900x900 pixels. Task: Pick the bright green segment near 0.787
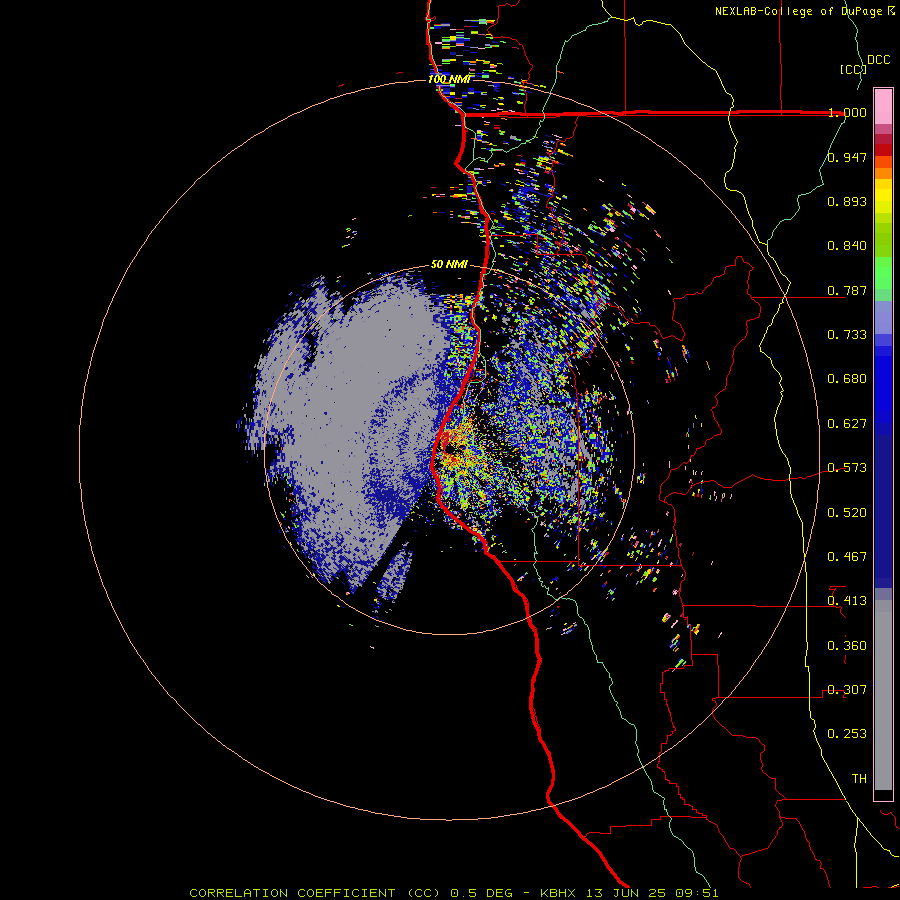(883, 273)
